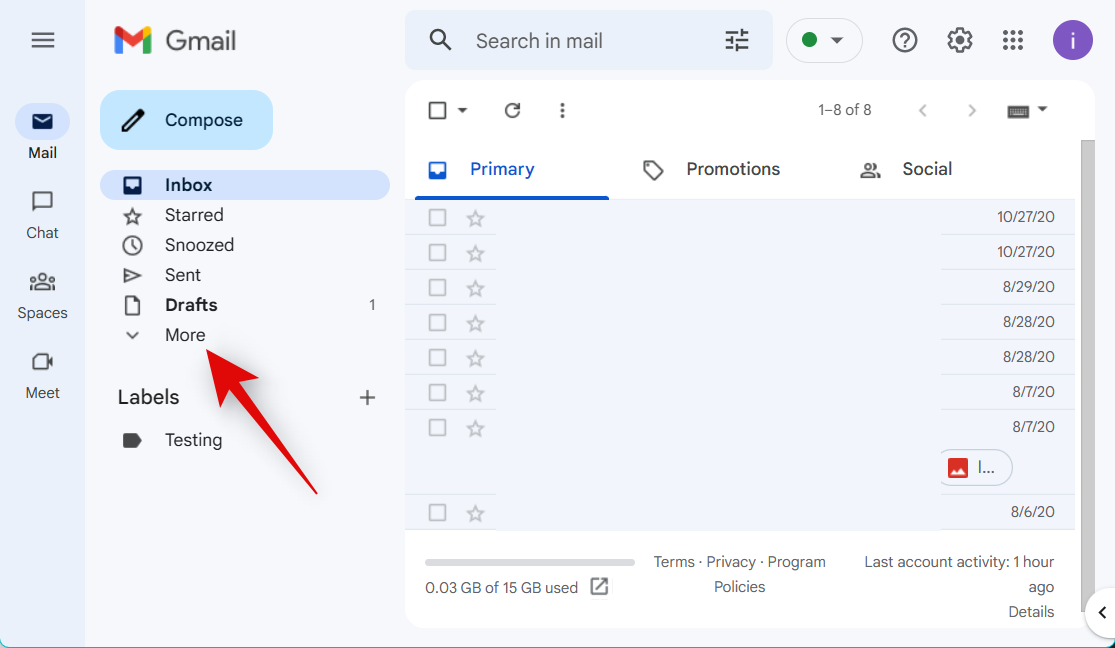Star the second 10/27/20 email
The width and height of the screenshot is (1115, 648).
475,253
